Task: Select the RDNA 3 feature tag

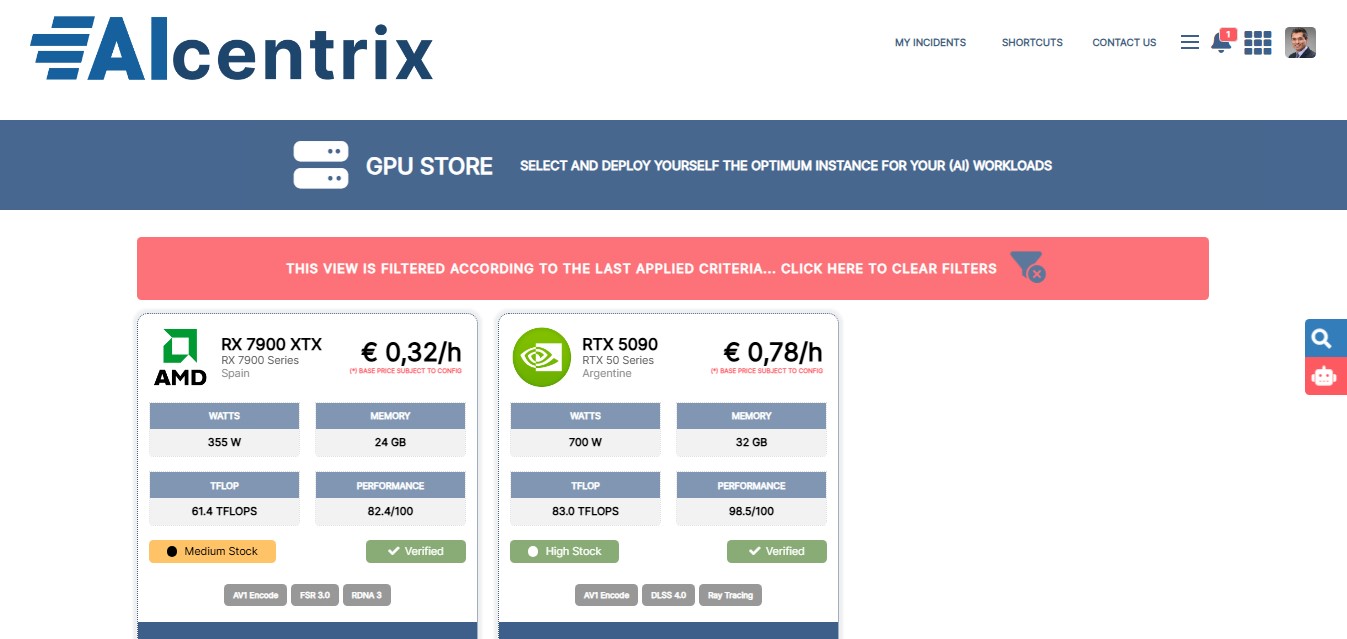Action: pyautogui.click(x=367, y=595)
